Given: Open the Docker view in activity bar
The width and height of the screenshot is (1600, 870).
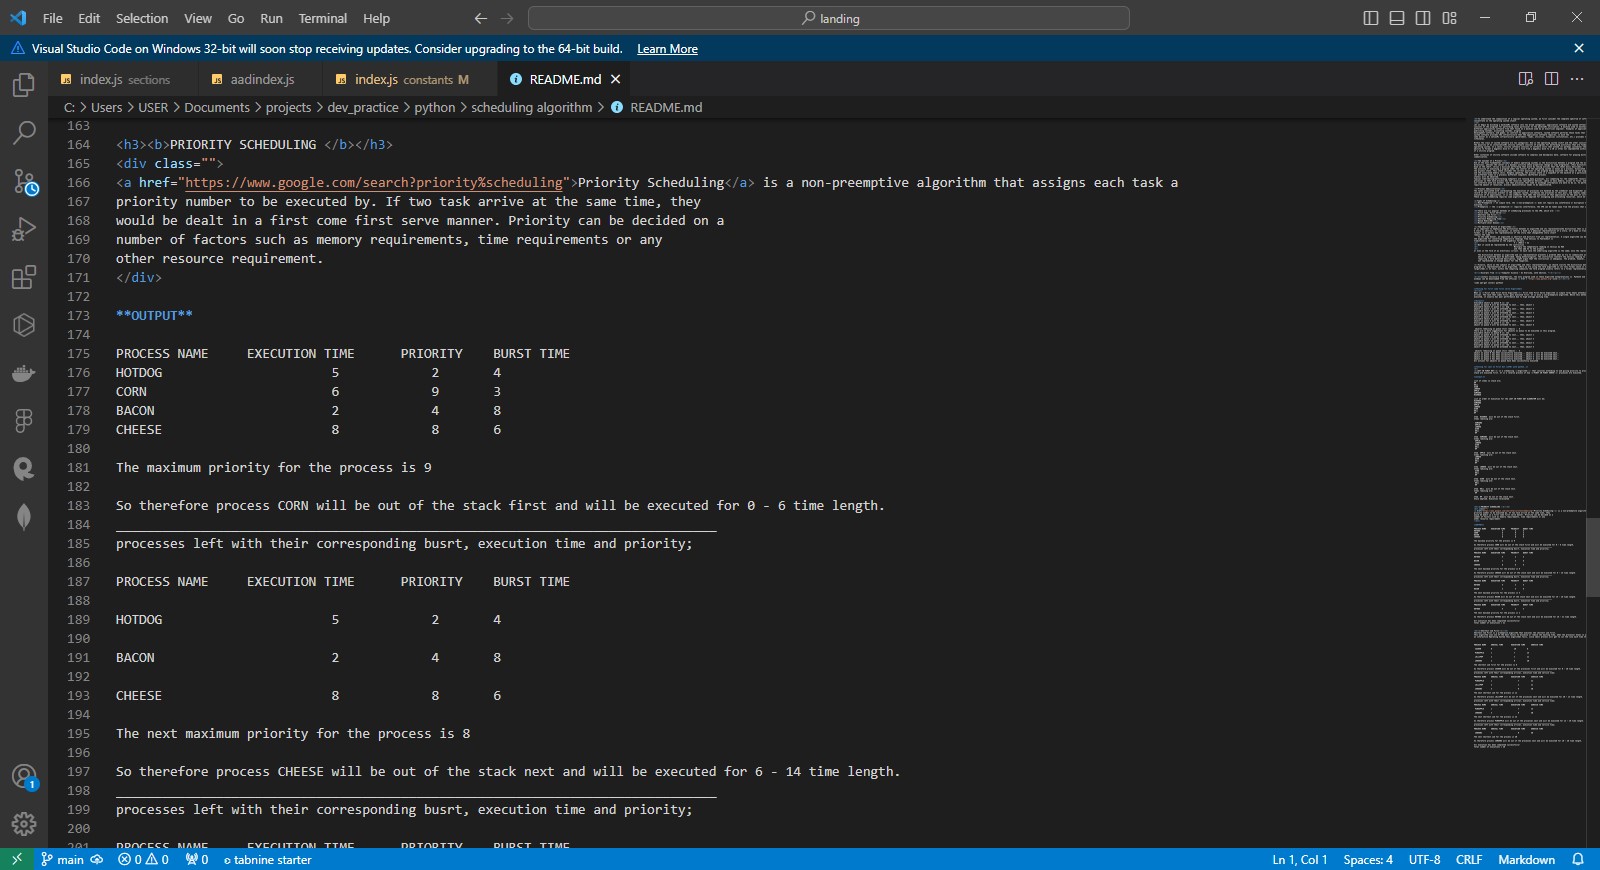Looking at the screenshot, I should (24, 373).
